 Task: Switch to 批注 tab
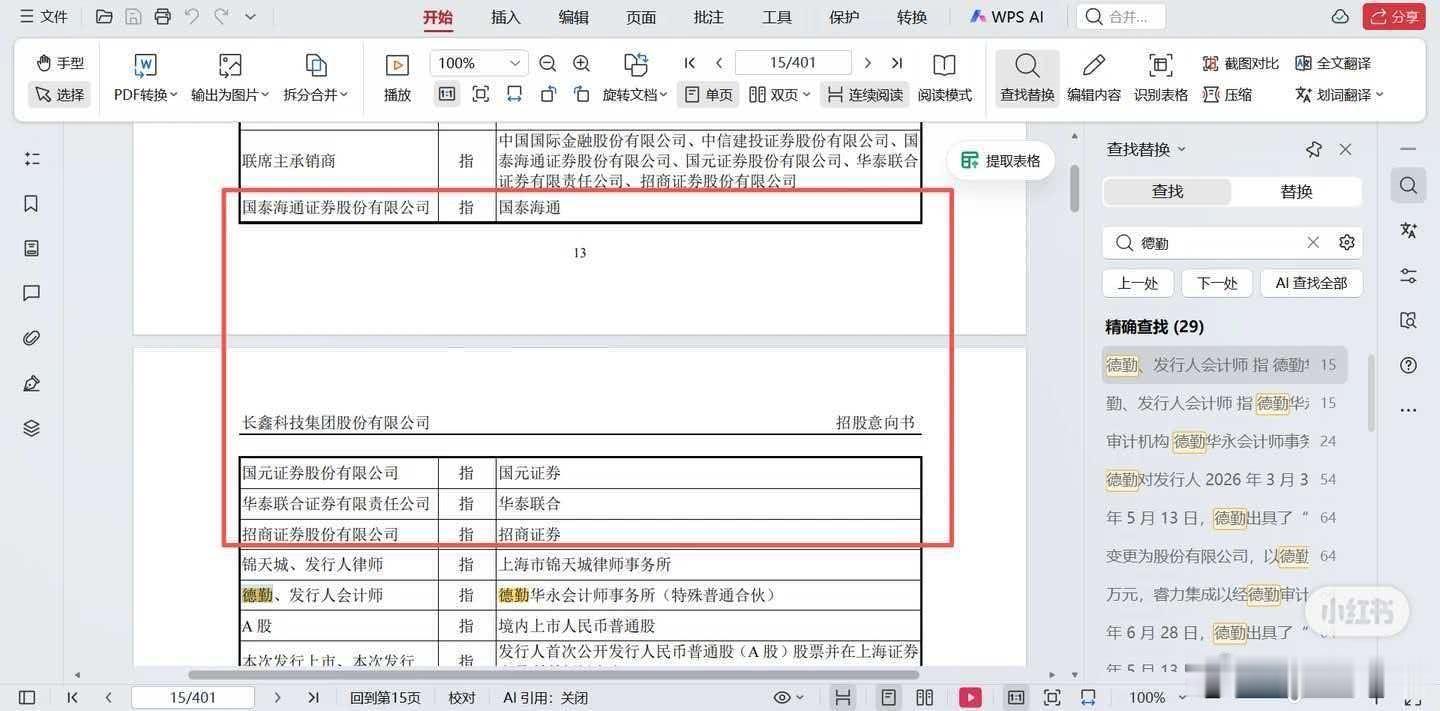click(709, 17)
